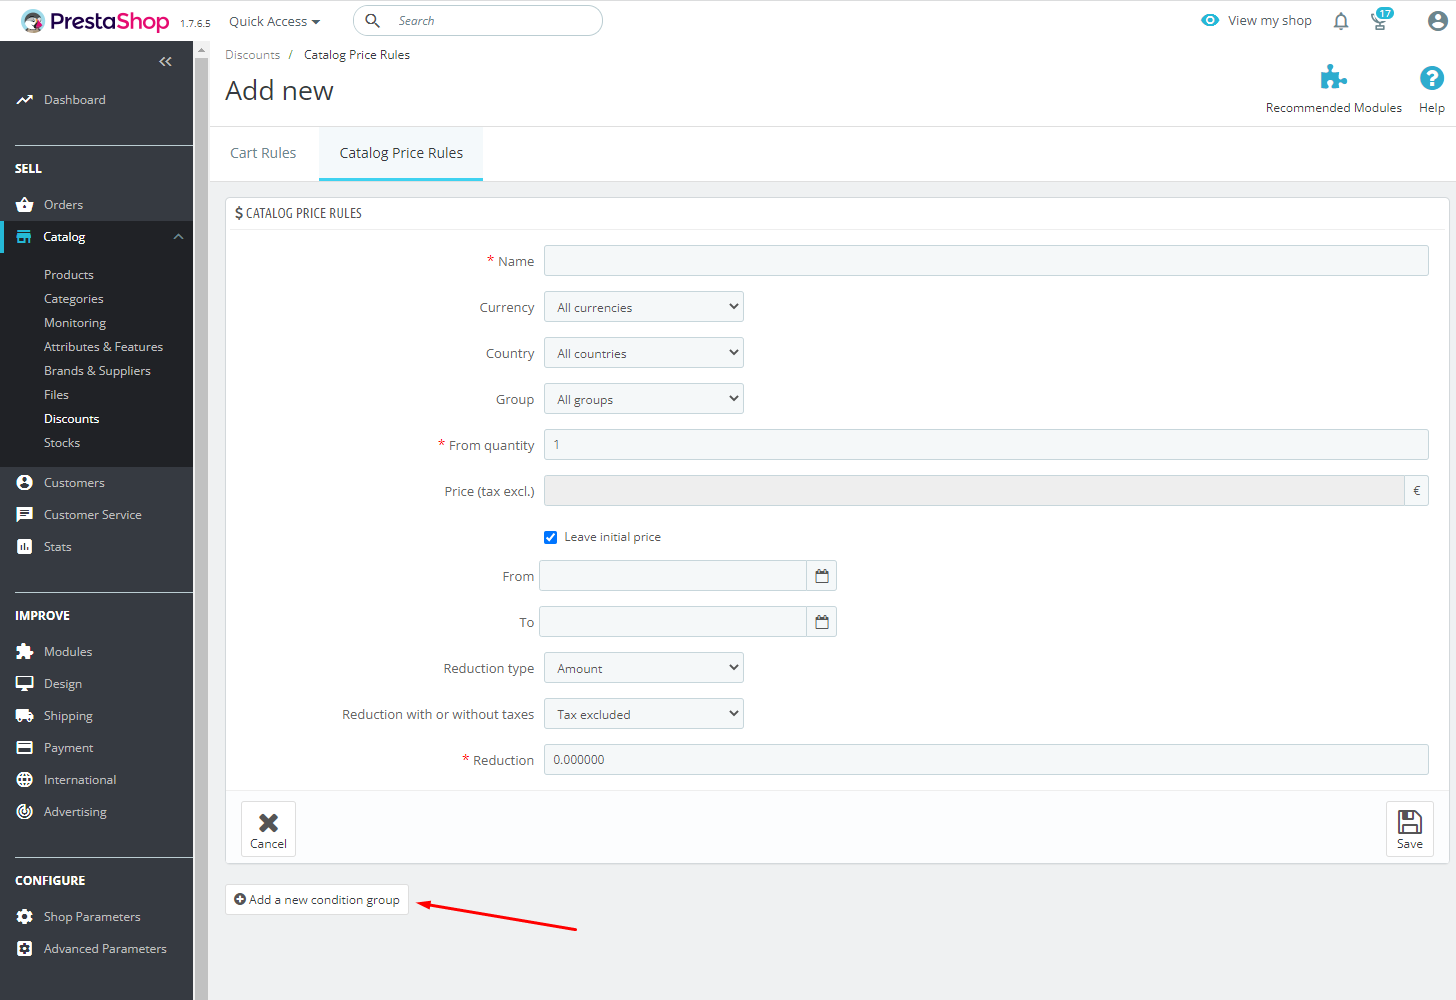Image resolution: width=1456 pixels, height=1000 pixels.
Task: Click the Design monitor icon
Action: pos(25,684)
